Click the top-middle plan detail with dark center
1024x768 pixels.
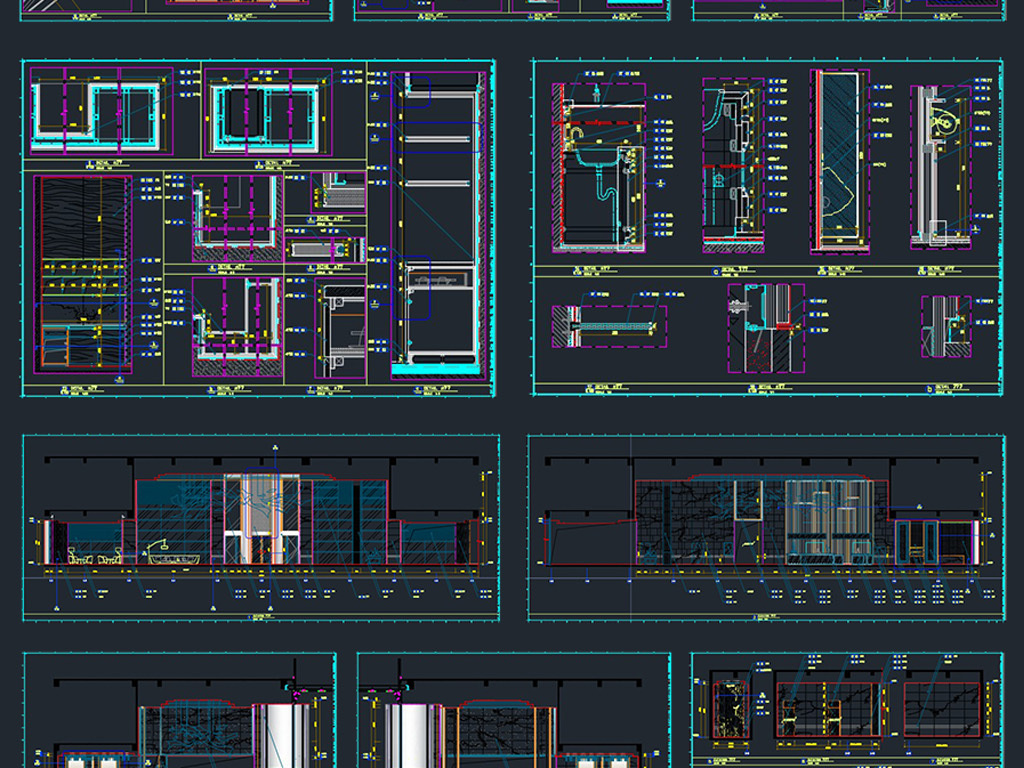tap(268, 110)
